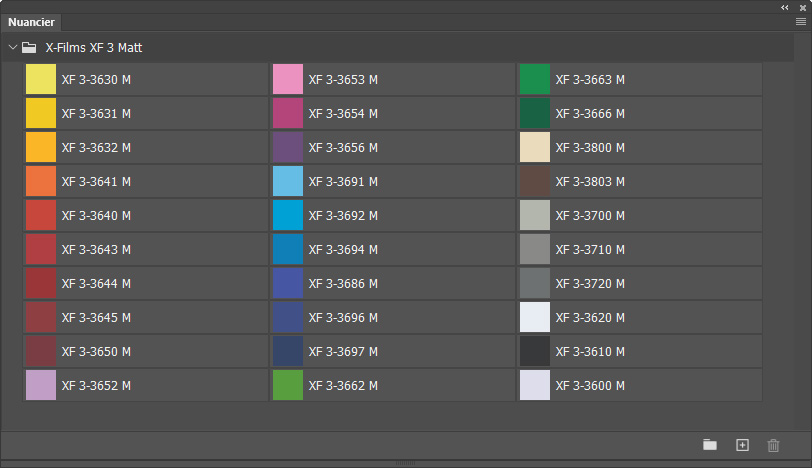Choose the XF 3-3643 M color square
Screen dimensions: 812x468
tap(41, 250)
